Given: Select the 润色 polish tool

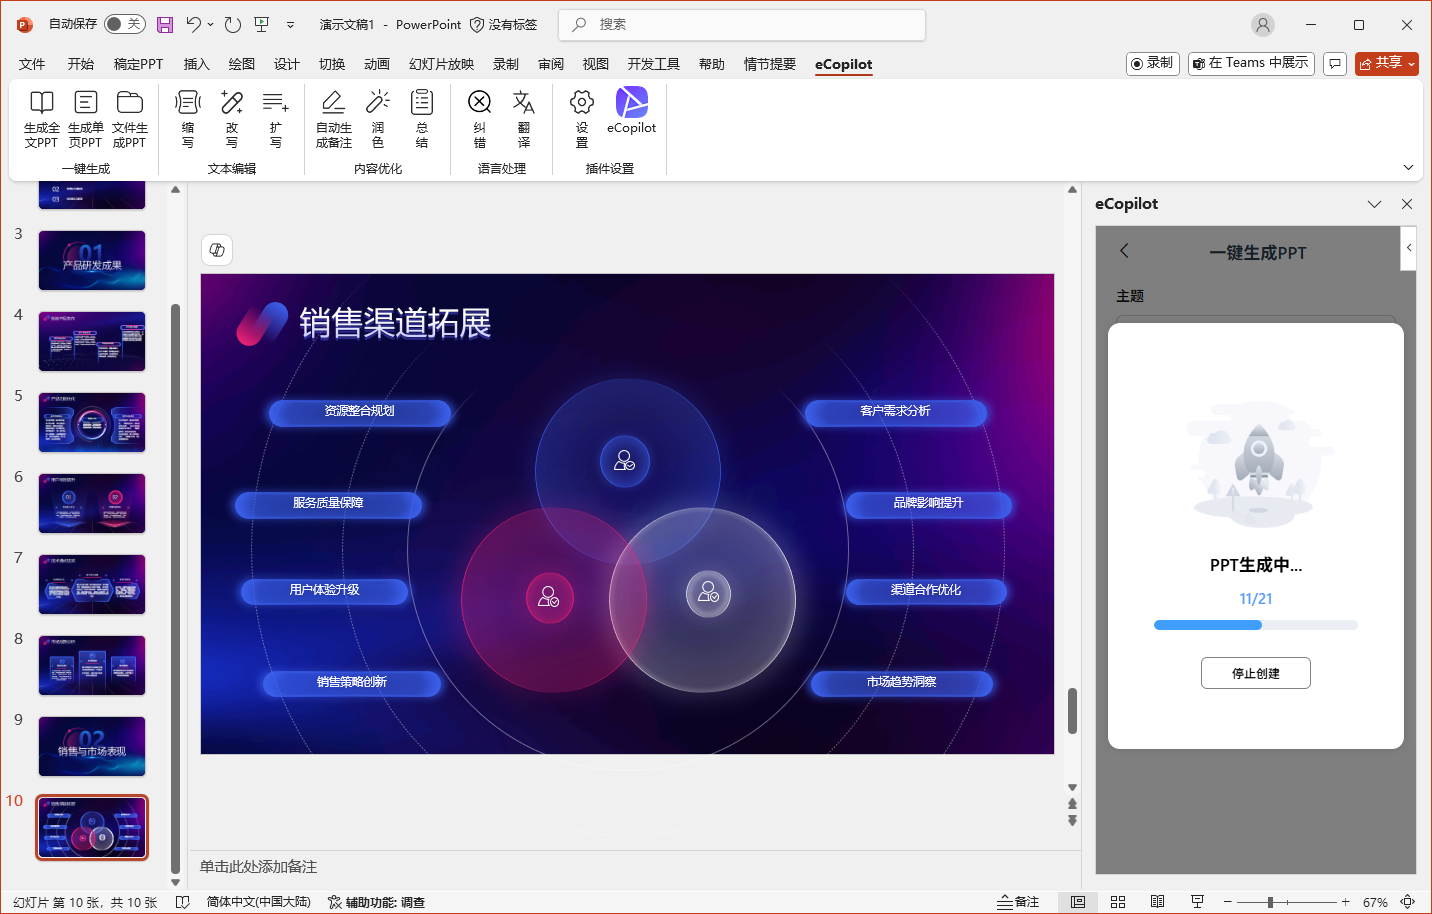Looking at the screenshot, I should click(x=378, y=103).
